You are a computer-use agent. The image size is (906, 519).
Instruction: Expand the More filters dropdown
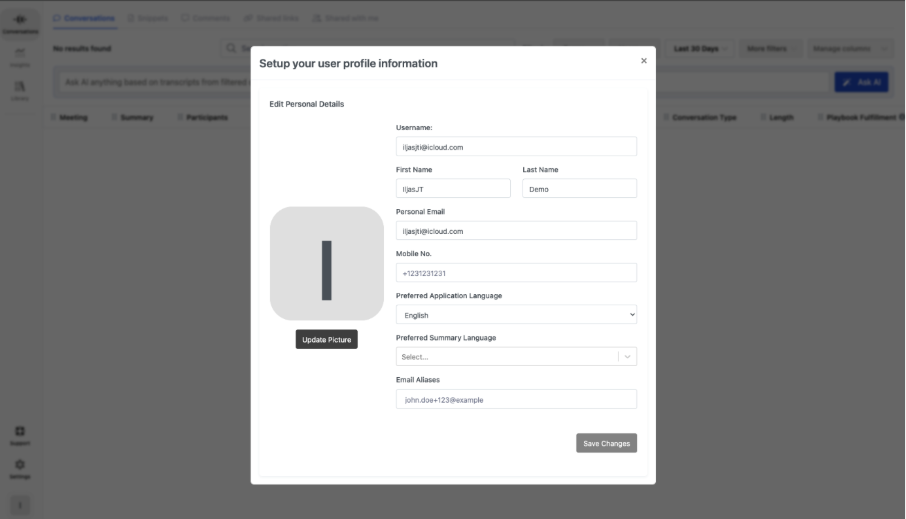(771, 48)
